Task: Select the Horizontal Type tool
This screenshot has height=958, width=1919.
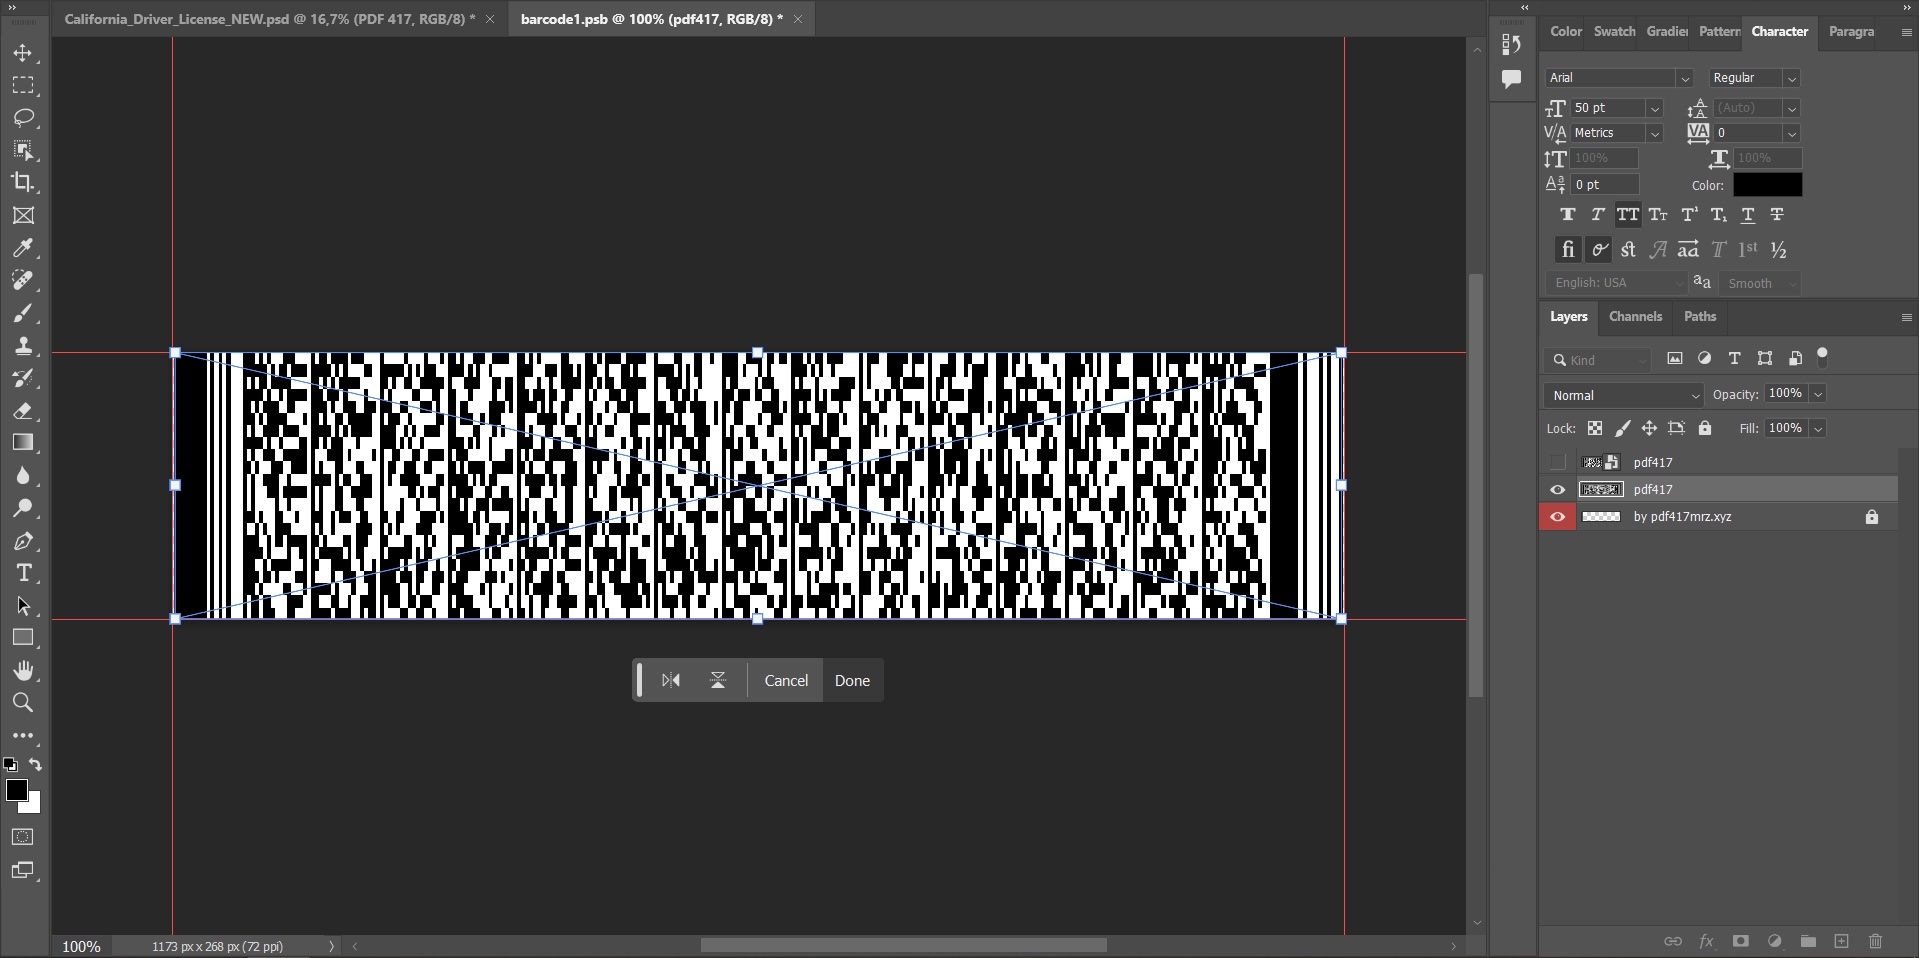Action: point(23,573)
